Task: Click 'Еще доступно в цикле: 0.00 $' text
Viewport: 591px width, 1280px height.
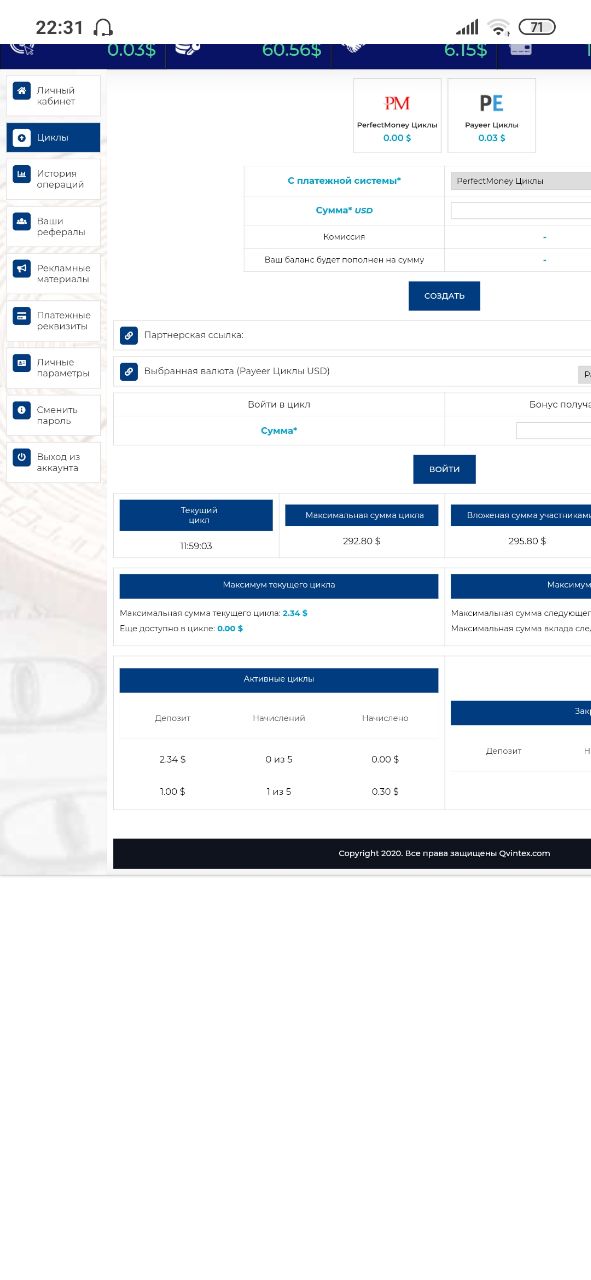Action: pos(181,628)
